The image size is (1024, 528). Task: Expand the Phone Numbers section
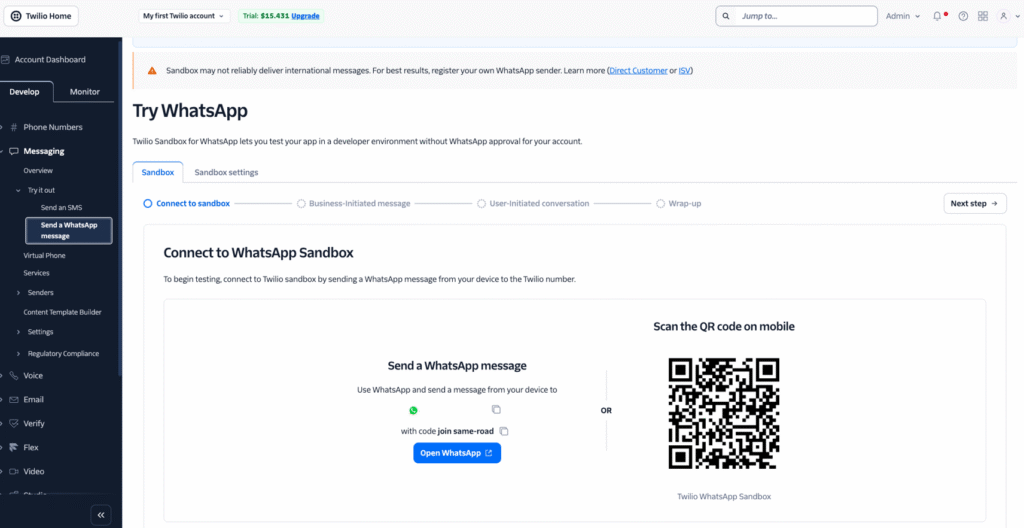3,127
